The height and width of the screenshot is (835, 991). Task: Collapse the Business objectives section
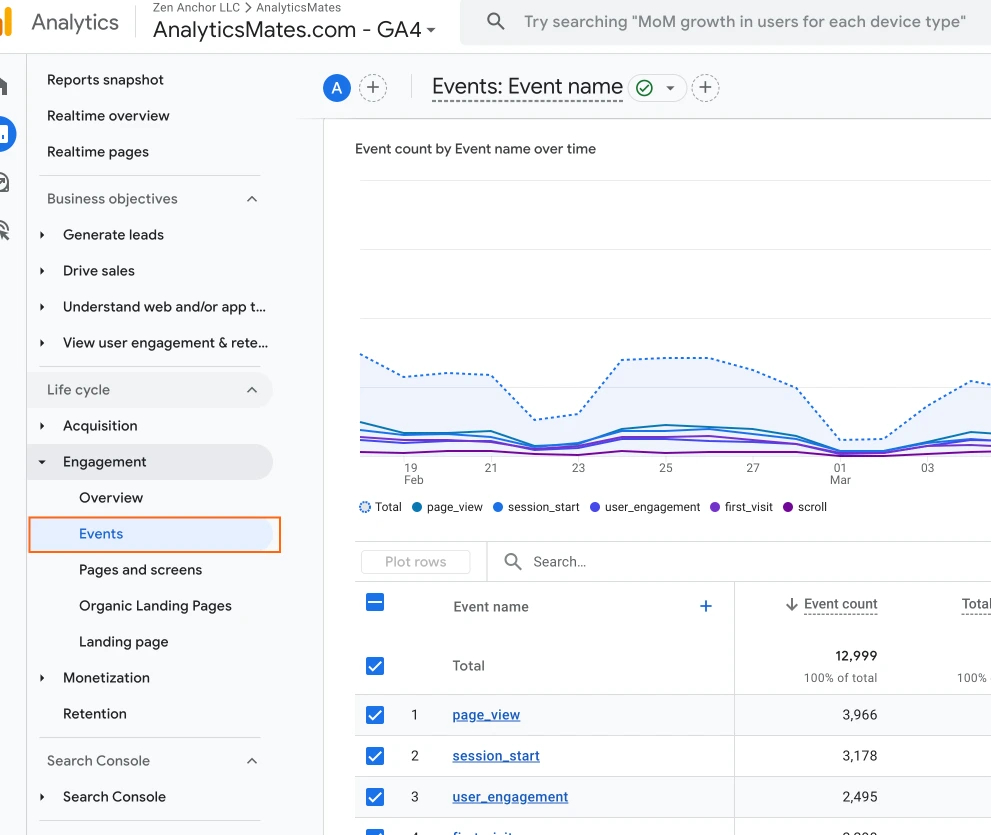[x=252, y=199]
